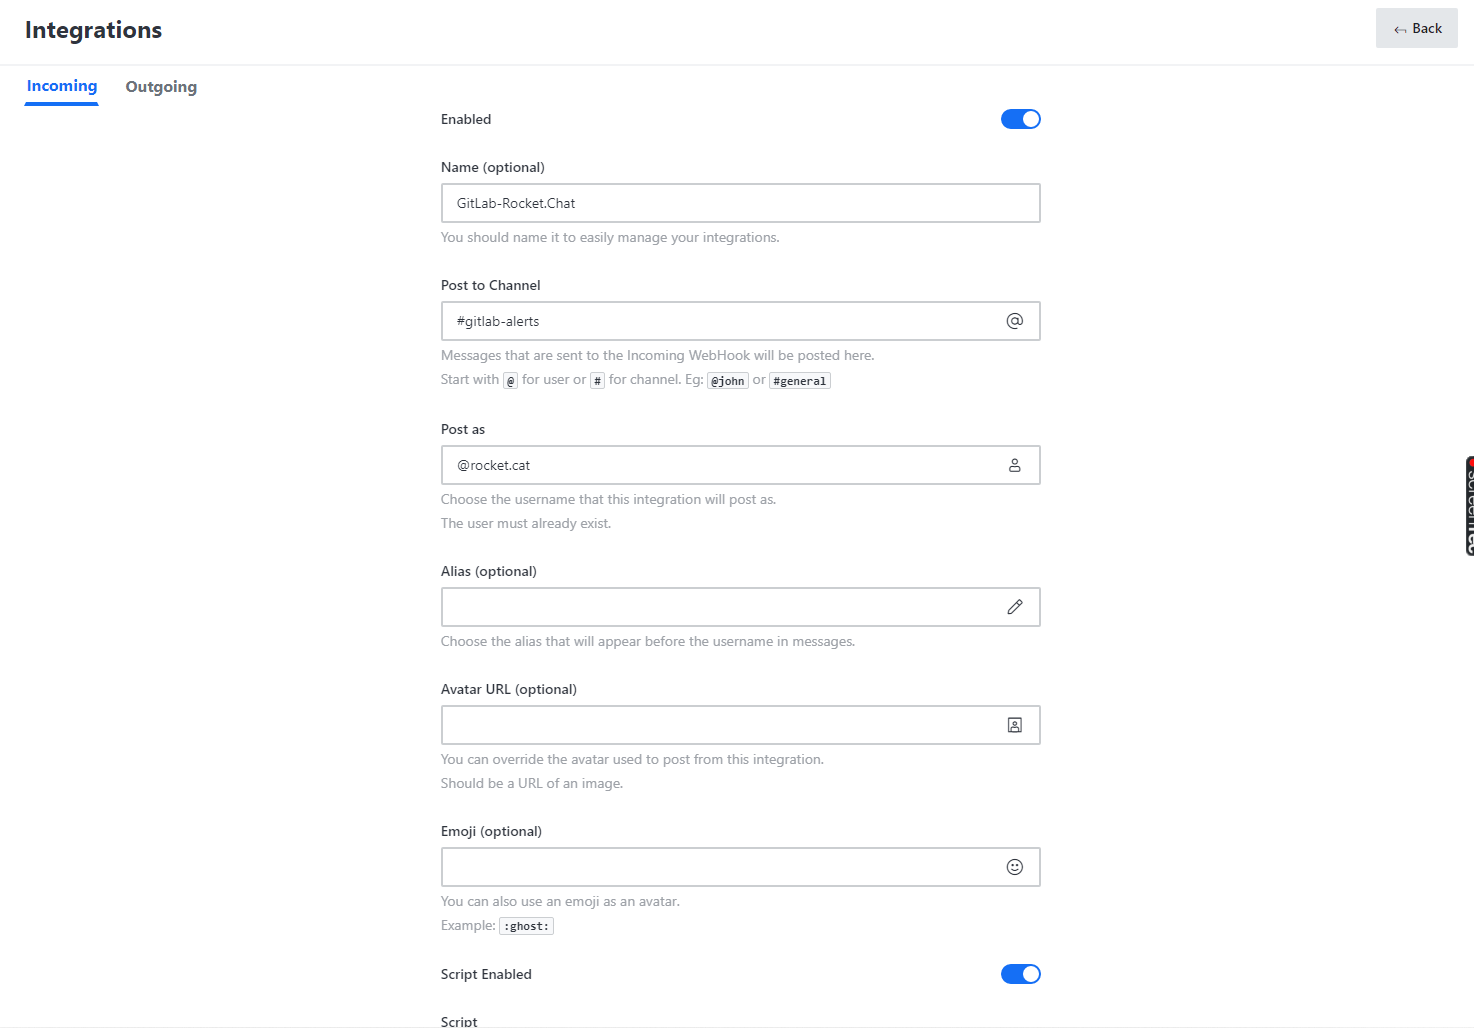
Task: Click into the Post as input field
Action: click(x=720, y=465)
